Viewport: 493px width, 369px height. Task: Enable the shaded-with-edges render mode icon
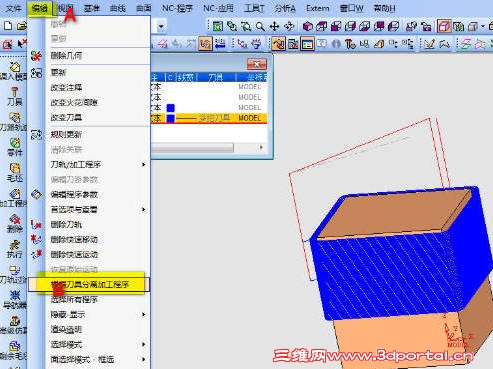pos(444,26)
